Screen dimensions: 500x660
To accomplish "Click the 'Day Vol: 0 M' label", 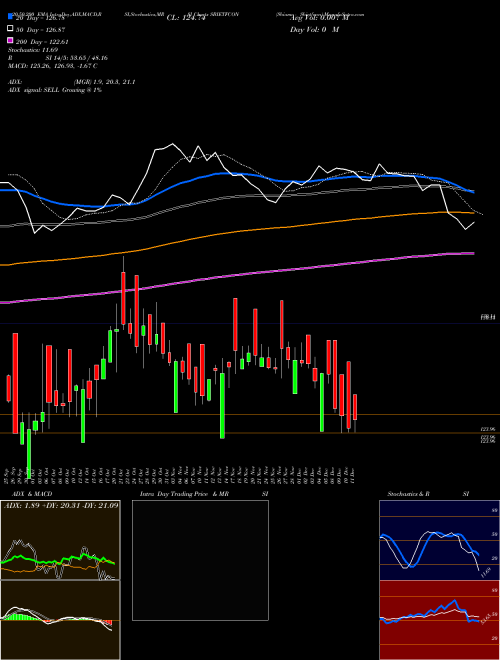I will point(314,29).
